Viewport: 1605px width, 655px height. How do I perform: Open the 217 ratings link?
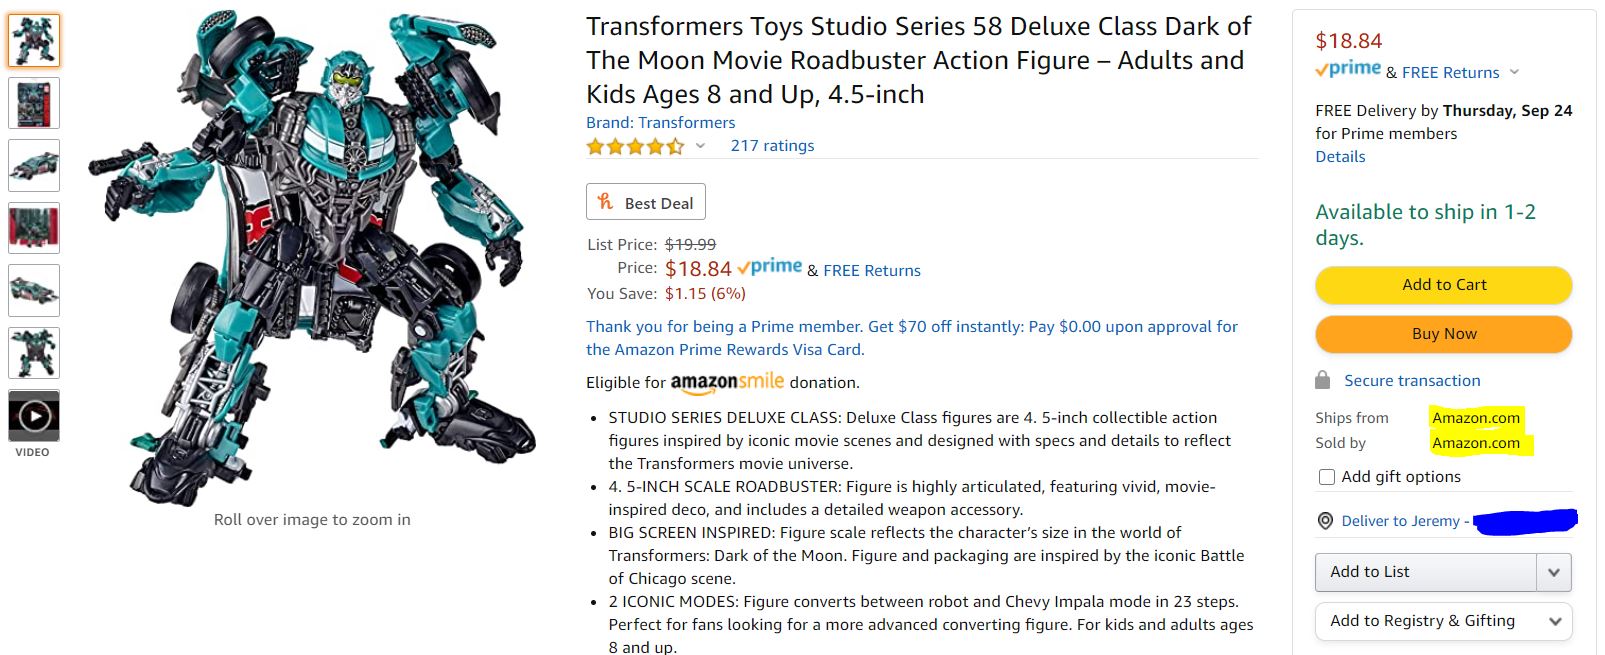click(x=772, y=146)
